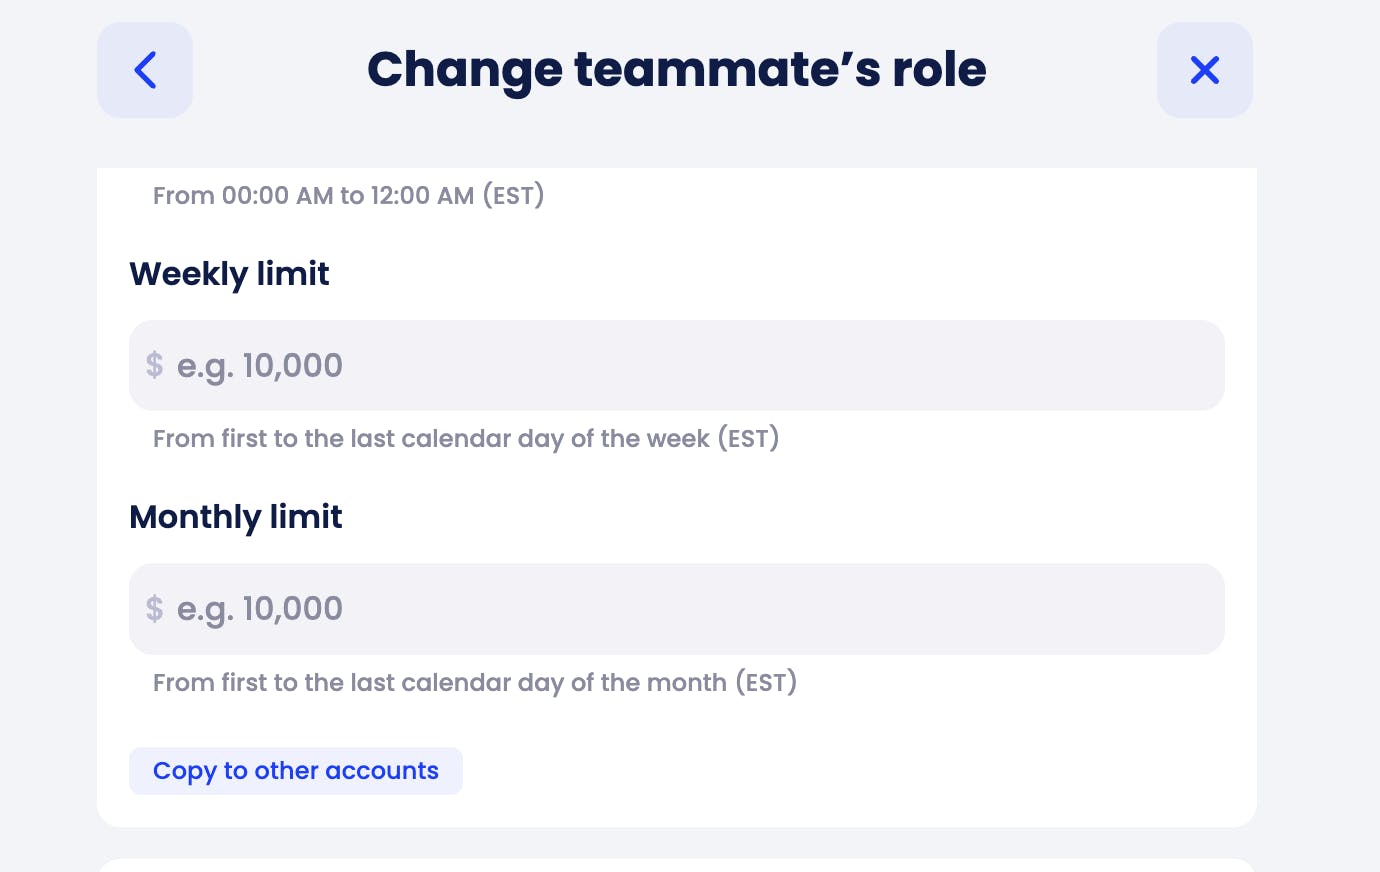Close the Change teammate's role dialog

(1205, 70)
